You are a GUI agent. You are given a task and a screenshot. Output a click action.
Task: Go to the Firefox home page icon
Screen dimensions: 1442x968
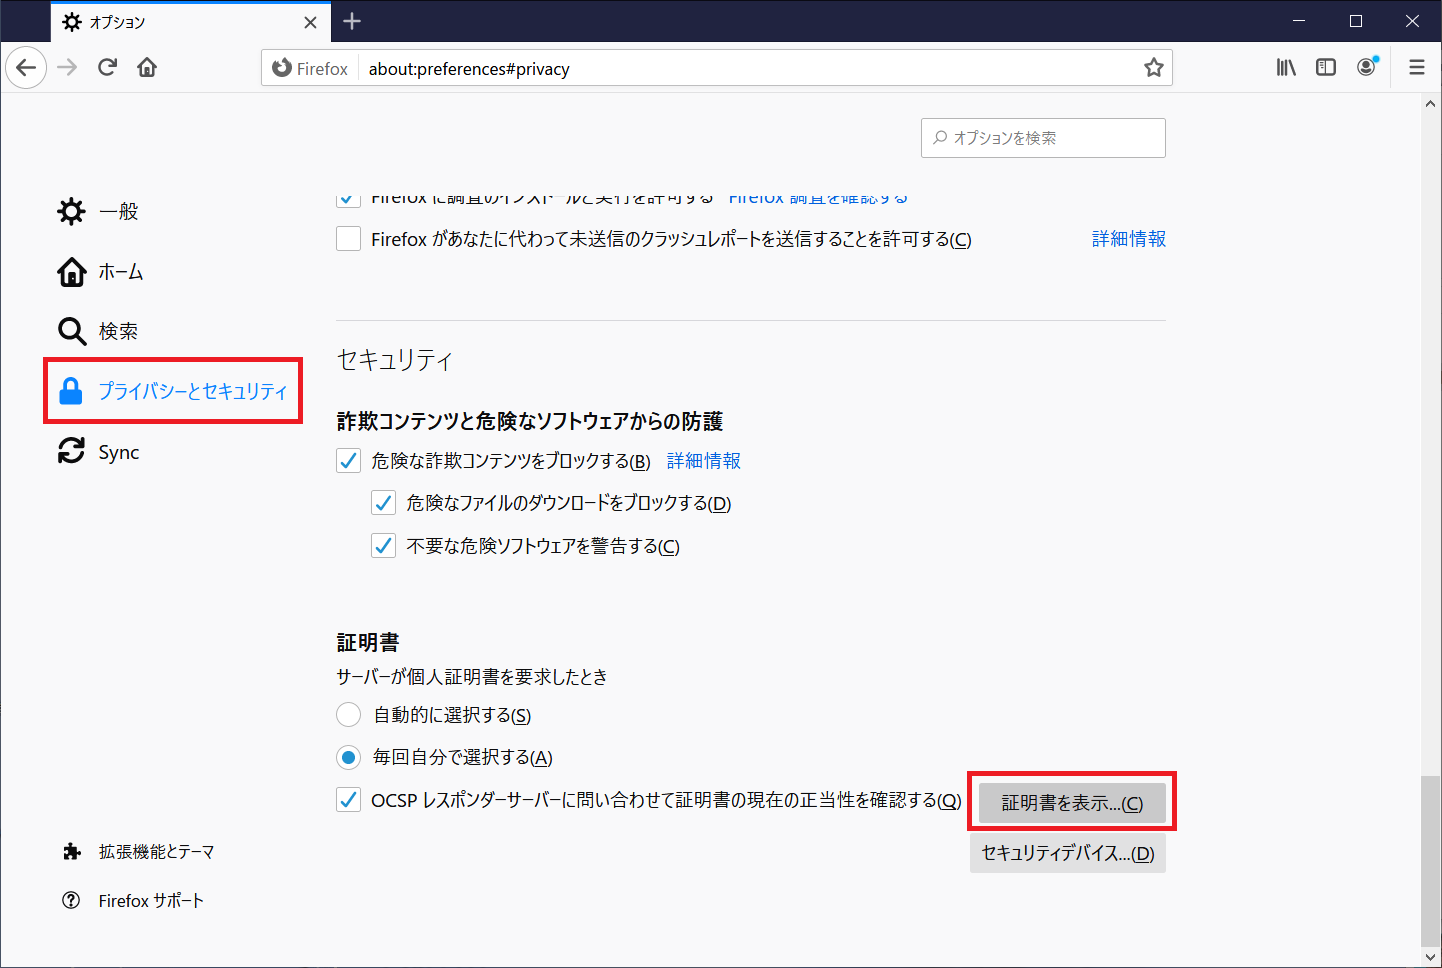click(x=147, y=68)
